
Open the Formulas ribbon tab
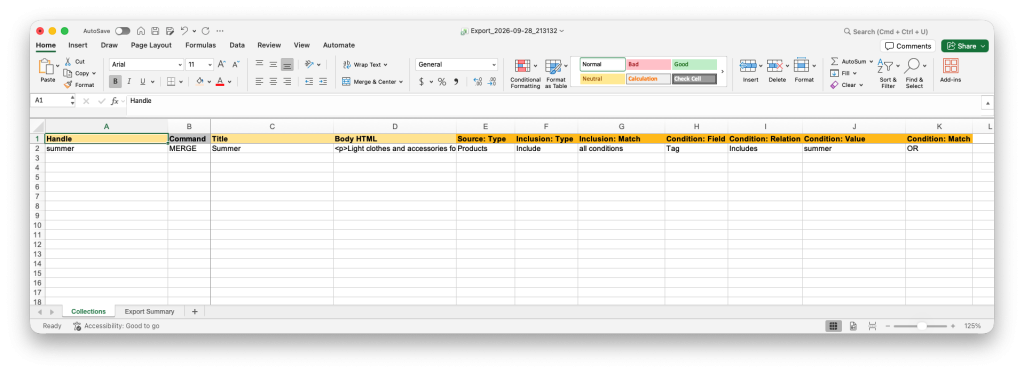point(200,45)
